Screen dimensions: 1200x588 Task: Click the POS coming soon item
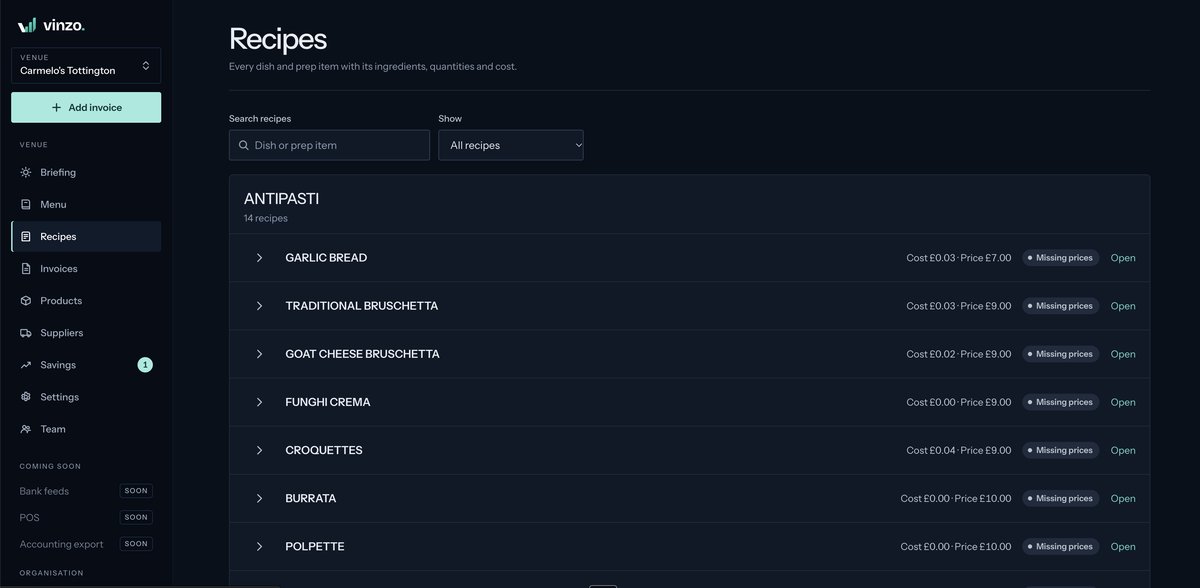pyautogui.click(x=86, y=518)
